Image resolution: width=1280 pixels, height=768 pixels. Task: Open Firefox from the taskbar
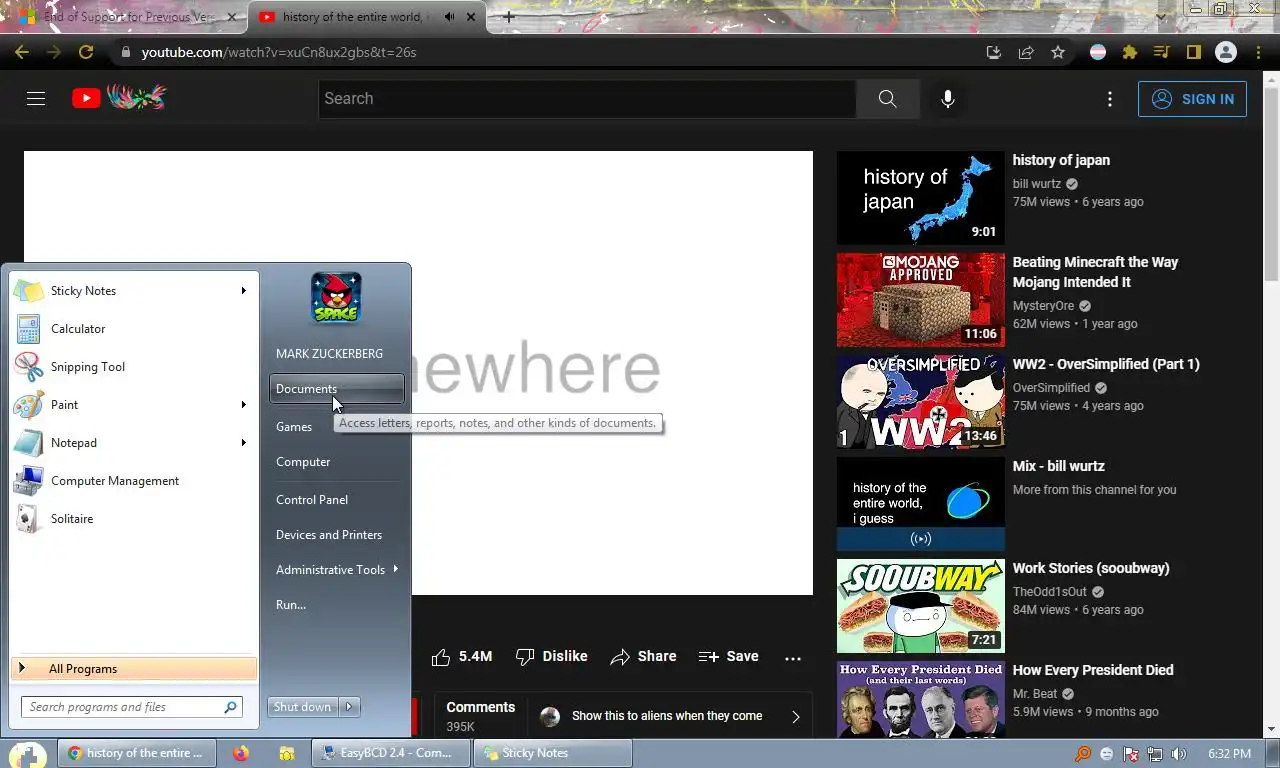[x=241, y=753]
